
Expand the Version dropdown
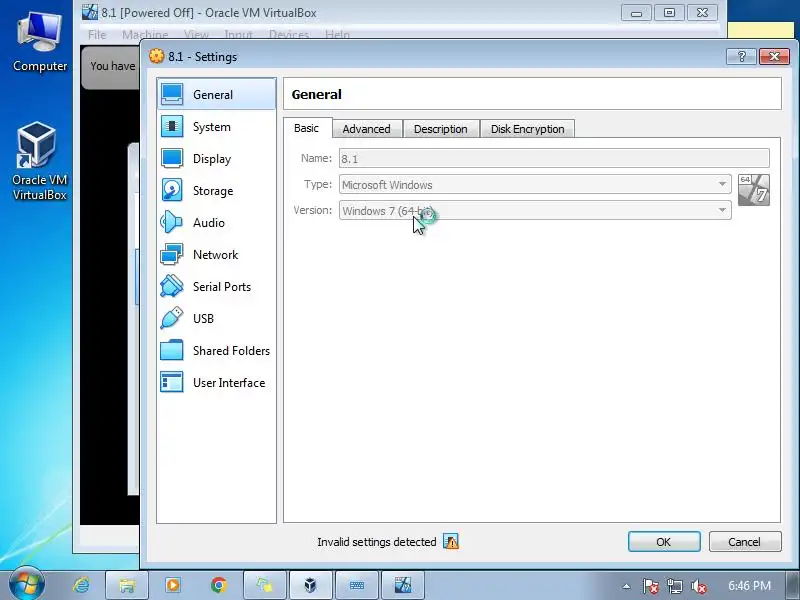click(722, 210)
